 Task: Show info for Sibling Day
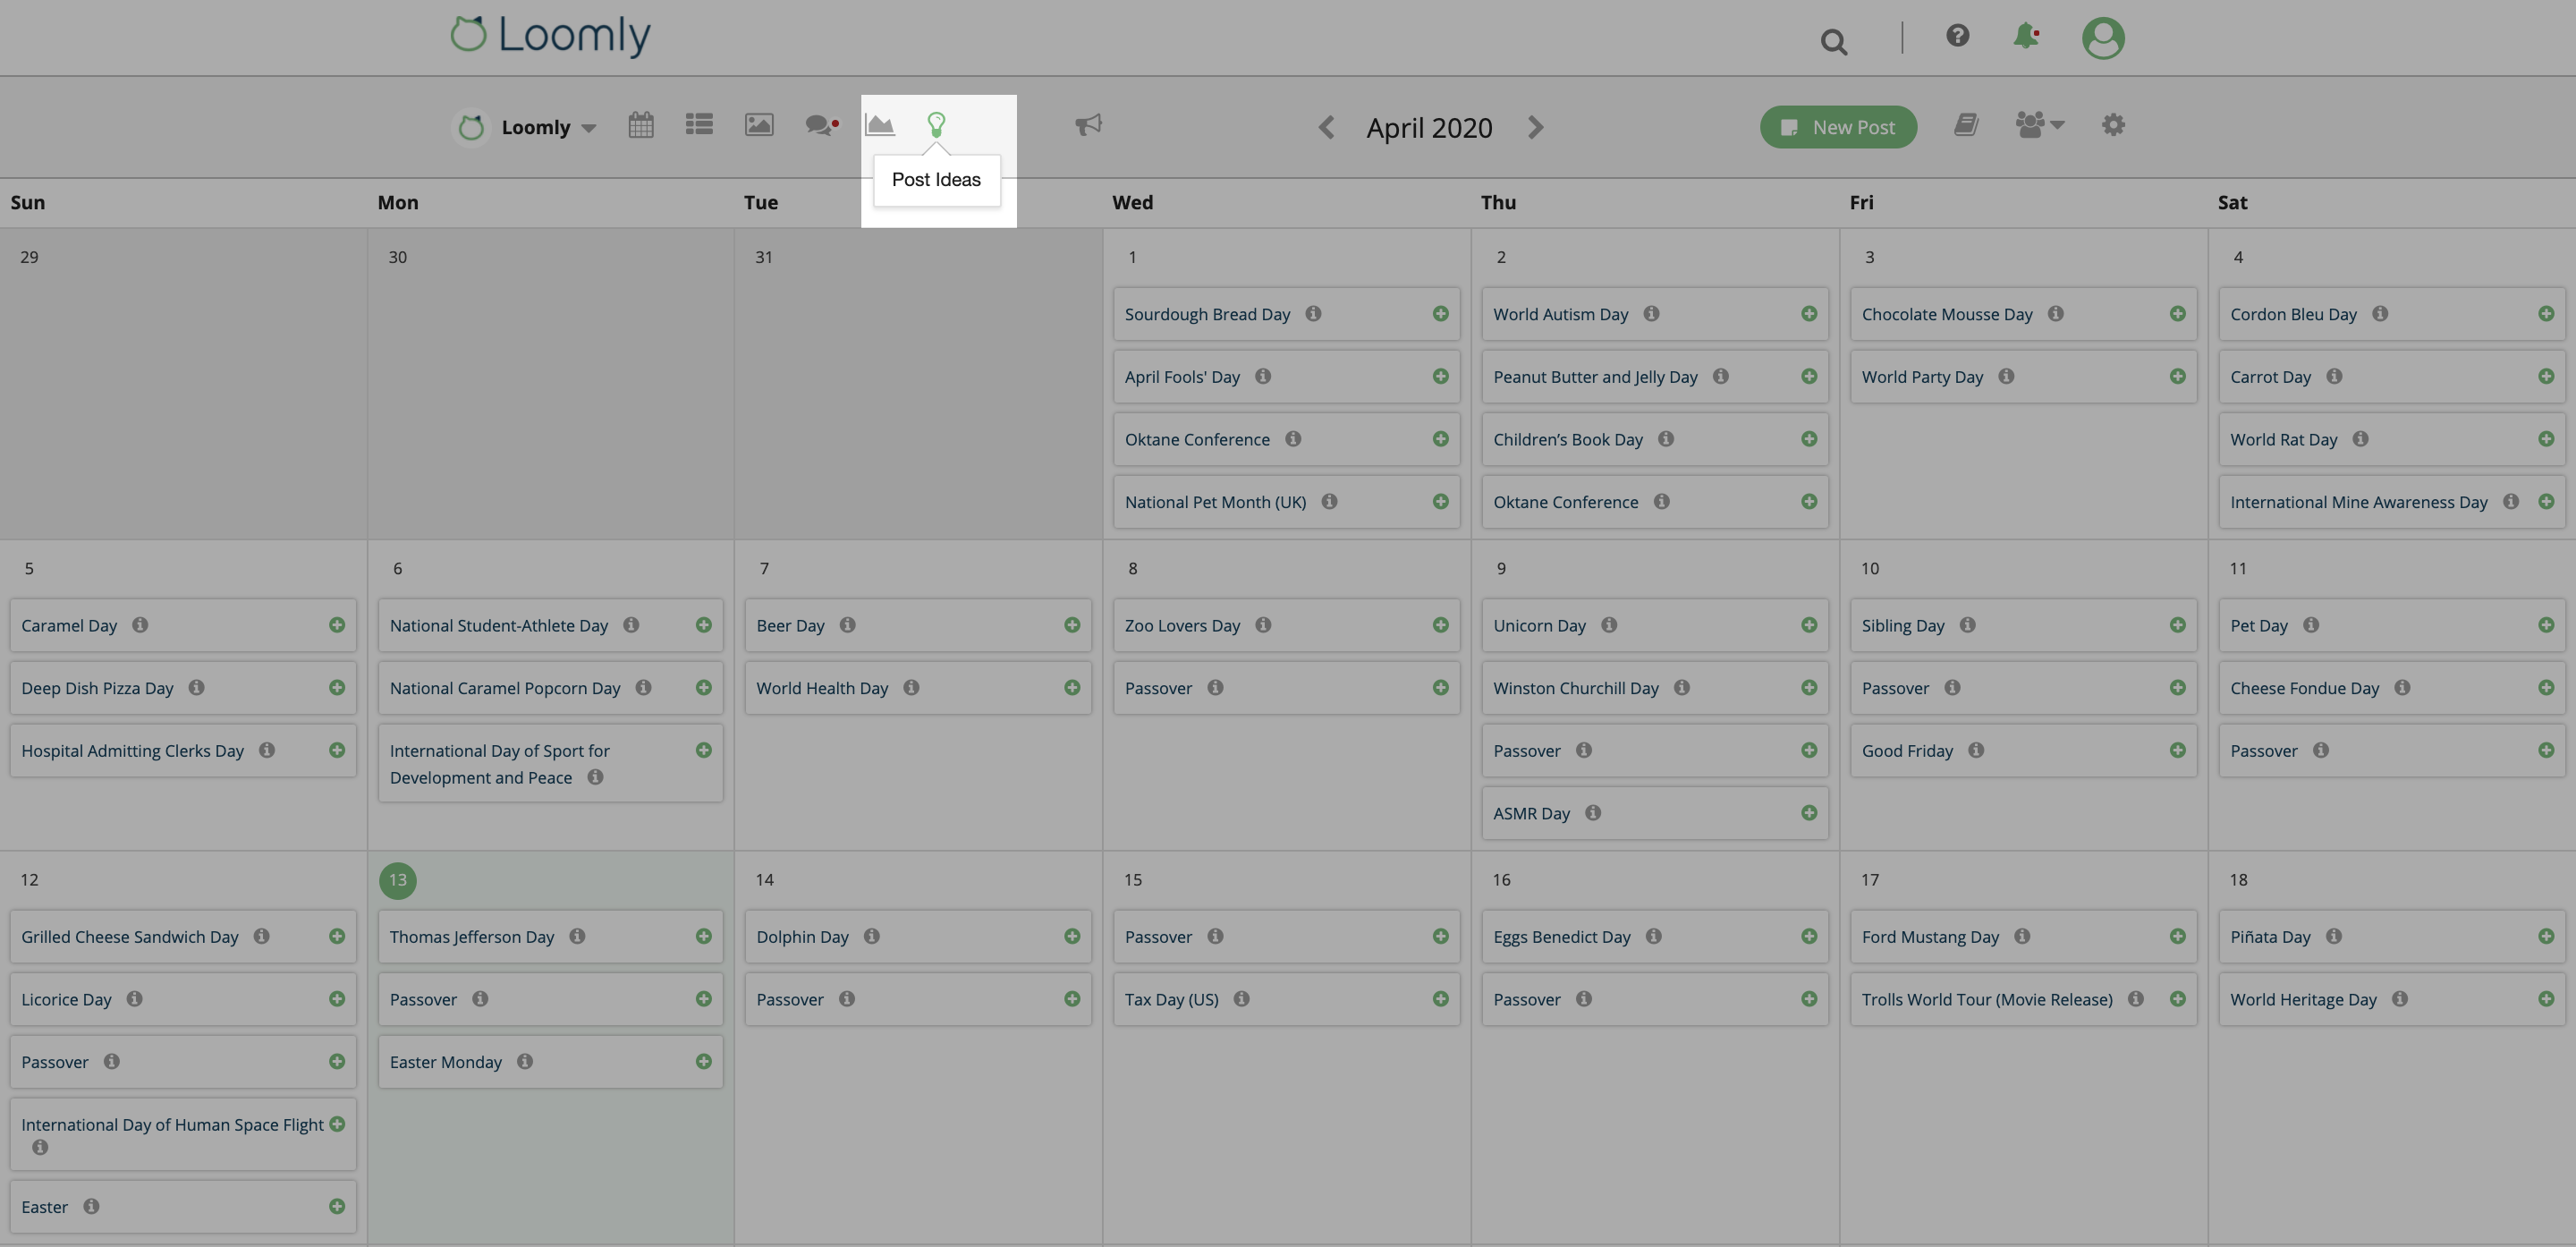pyautogui.click(x=1967, y=625)
